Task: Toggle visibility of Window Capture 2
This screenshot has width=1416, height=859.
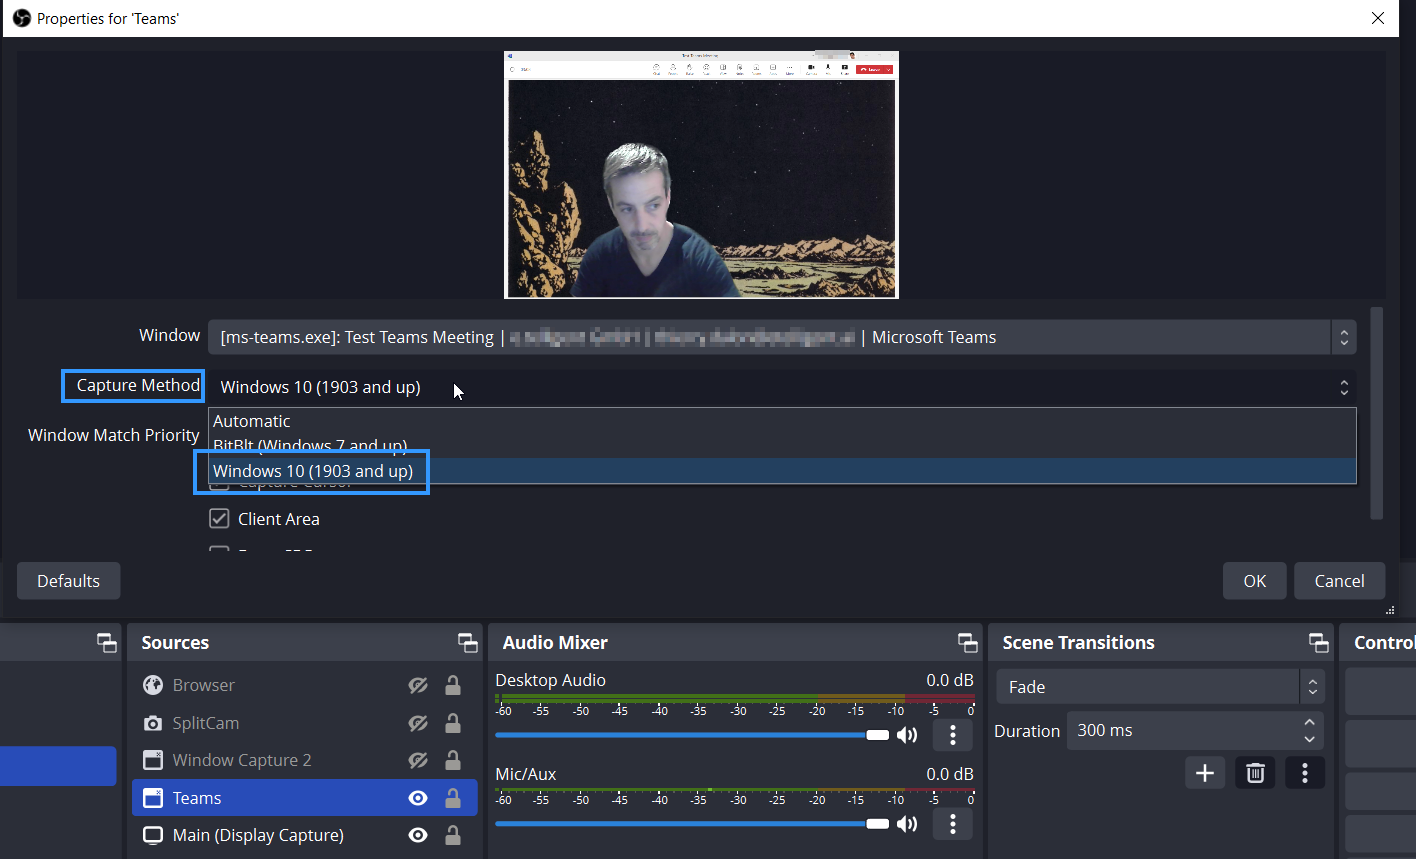Action: 418,760
